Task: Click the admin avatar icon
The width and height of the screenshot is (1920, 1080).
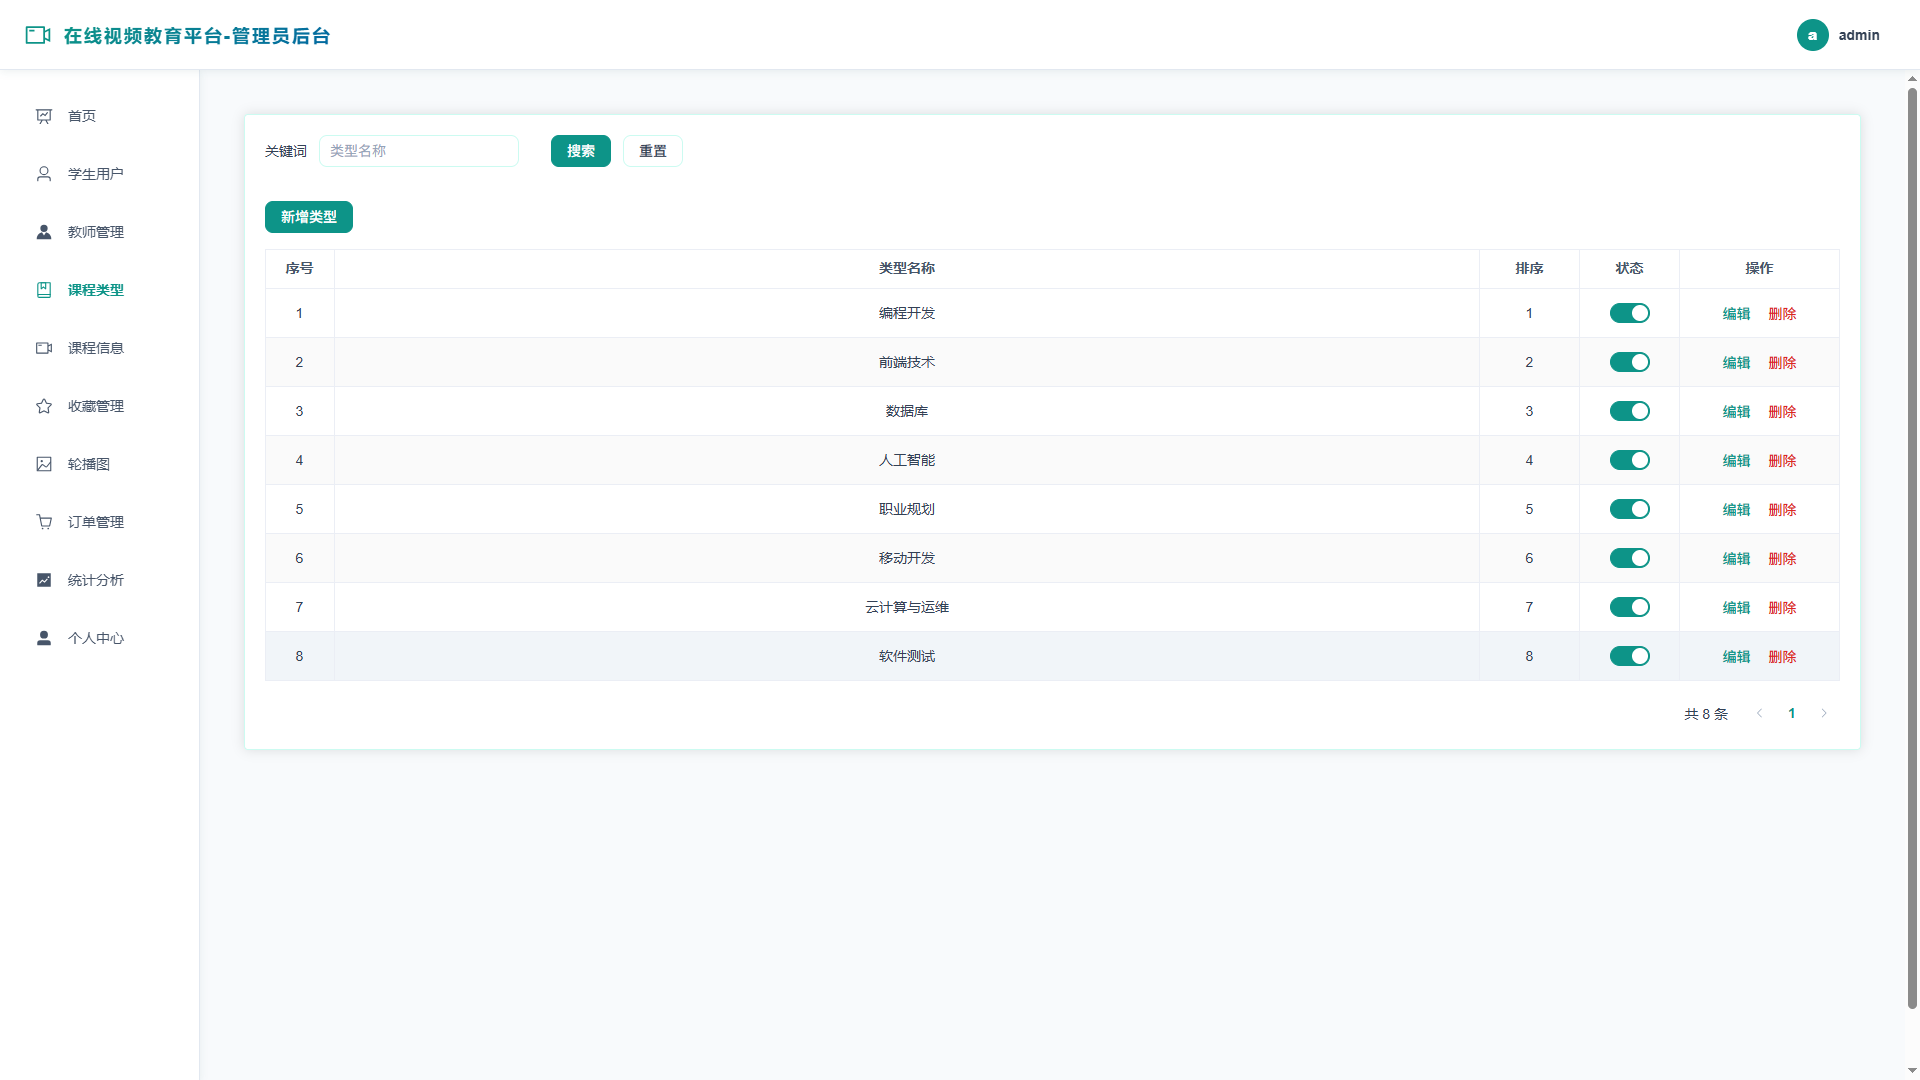Action: 1812,35
